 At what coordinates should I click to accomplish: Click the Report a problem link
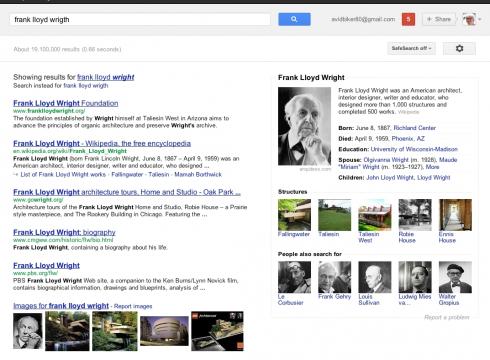(447, 317)
